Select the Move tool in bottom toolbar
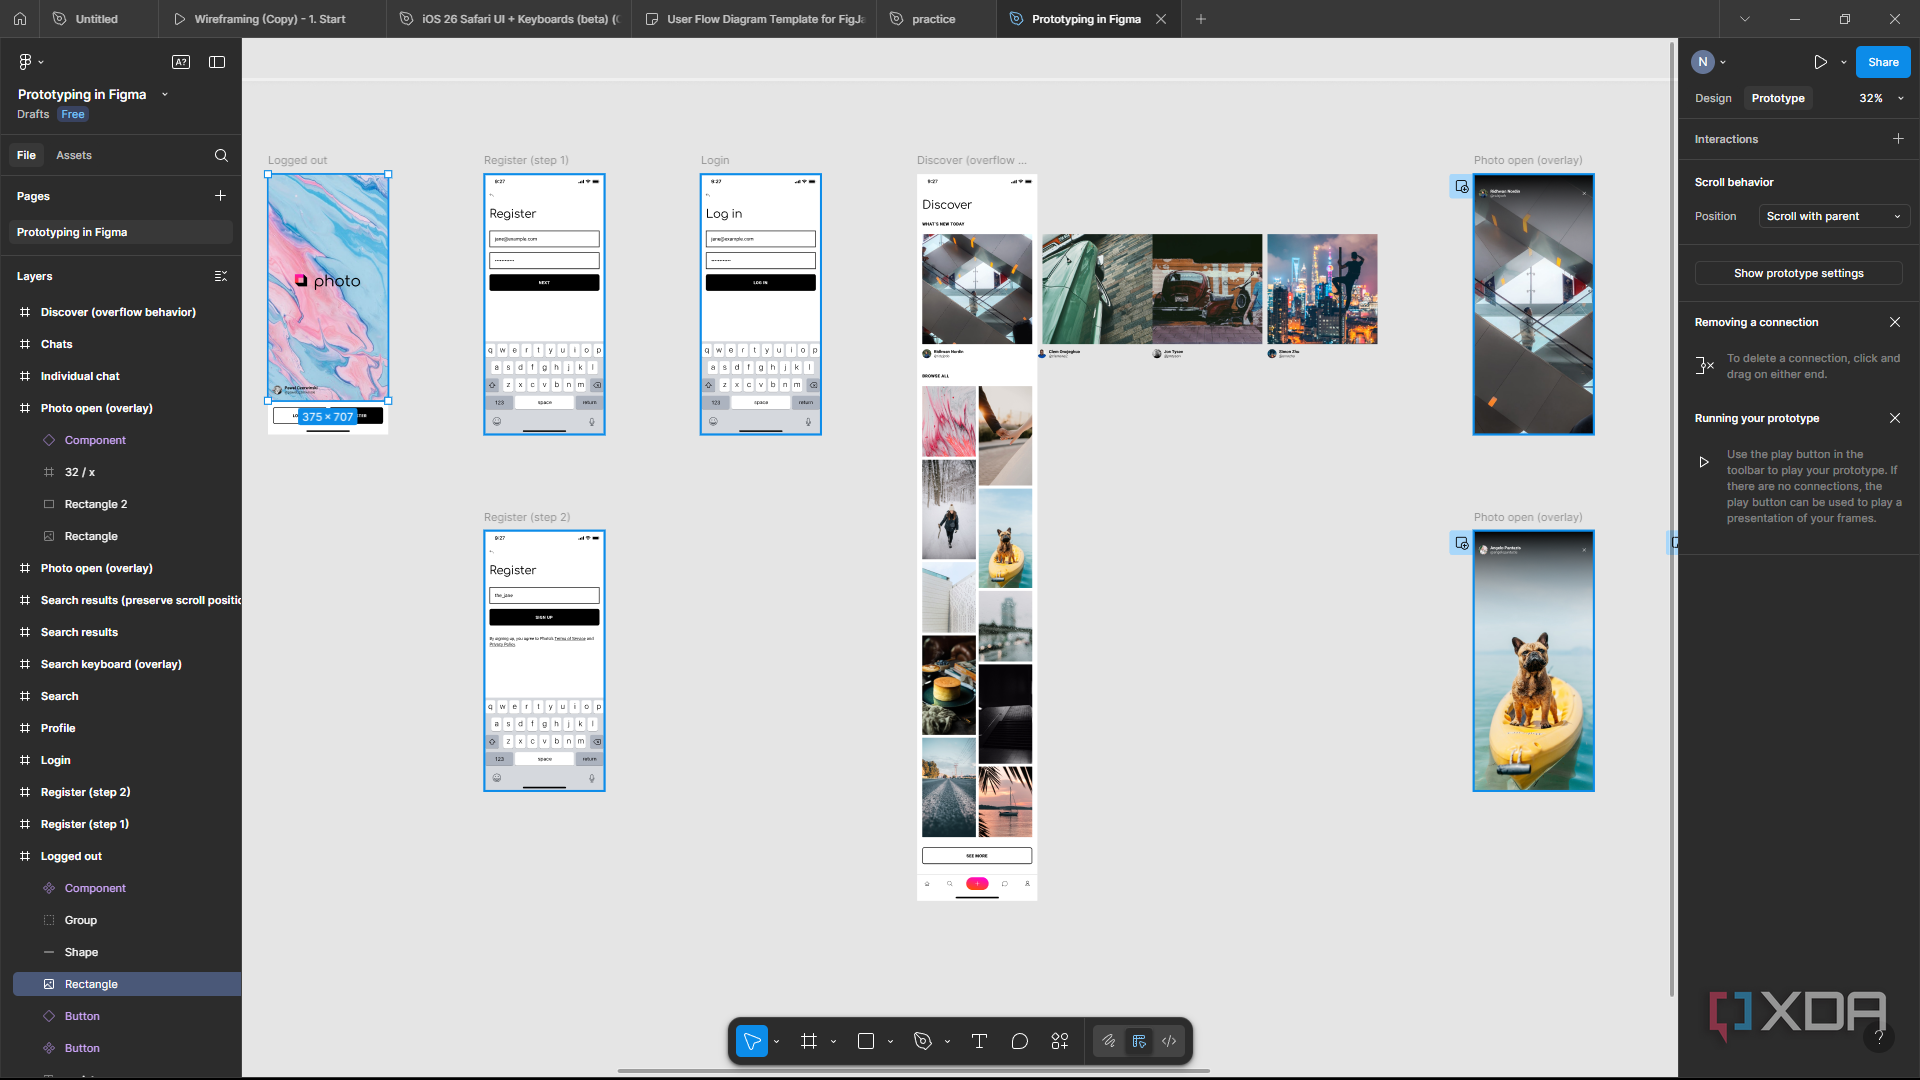 (752, 1041)
